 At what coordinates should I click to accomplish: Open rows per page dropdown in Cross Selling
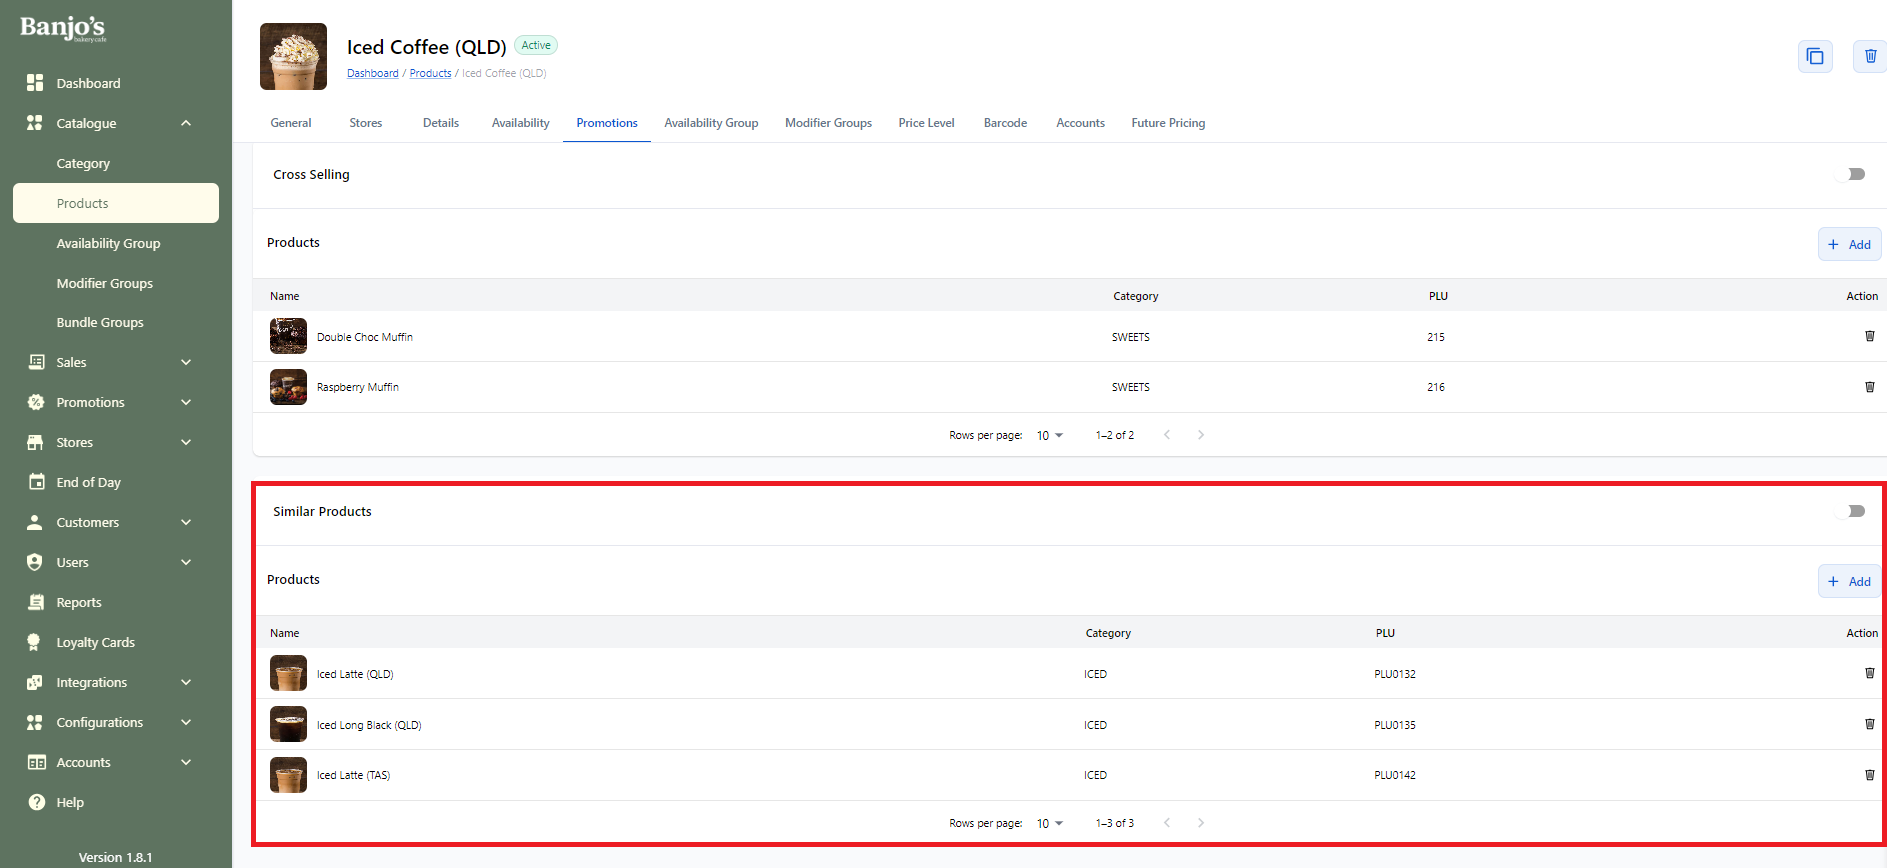[1049, 435]
